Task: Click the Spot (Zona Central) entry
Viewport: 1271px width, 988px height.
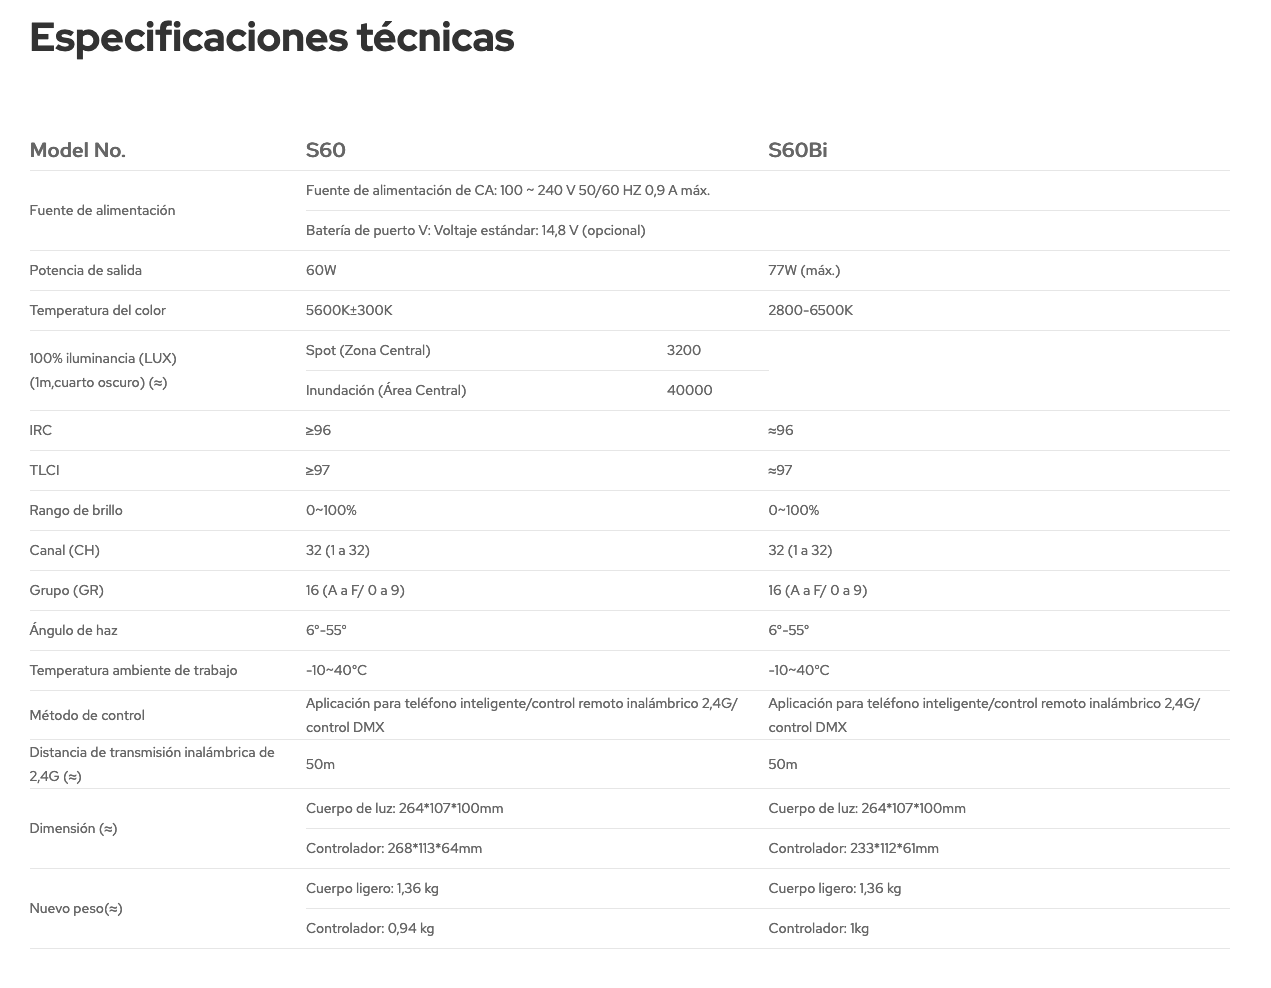Action: [368, 350]
